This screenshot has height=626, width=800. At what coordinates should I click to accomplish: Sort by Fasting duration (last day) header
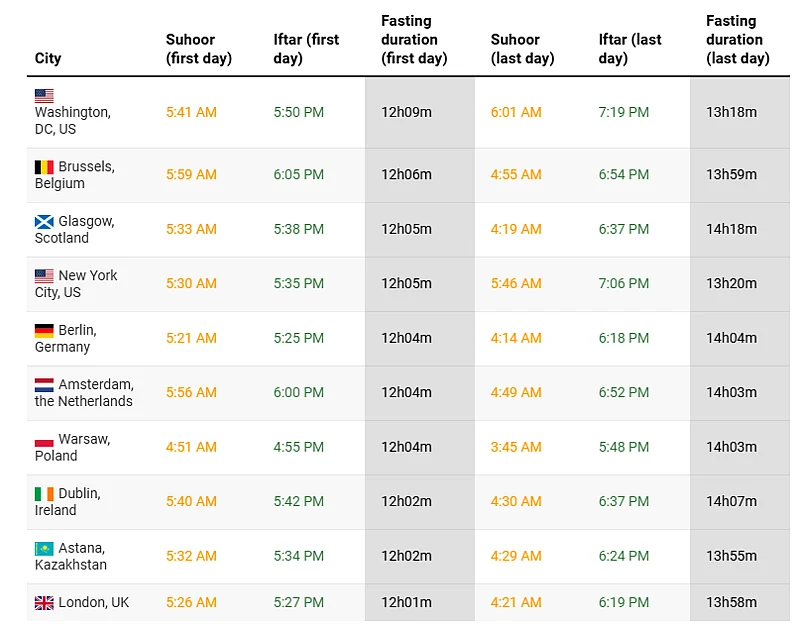click(x=737, y=39)
